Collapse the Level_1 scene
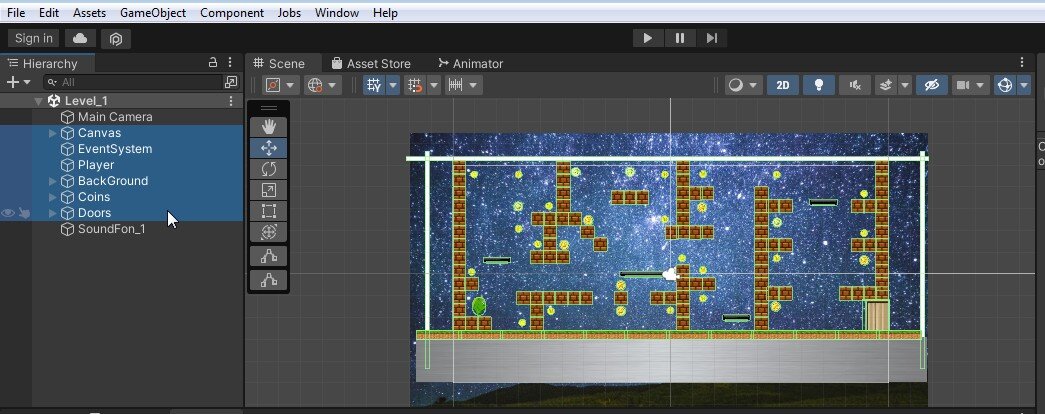The width and height of the screenshot is (1045, 414). [x=39, y=101]
